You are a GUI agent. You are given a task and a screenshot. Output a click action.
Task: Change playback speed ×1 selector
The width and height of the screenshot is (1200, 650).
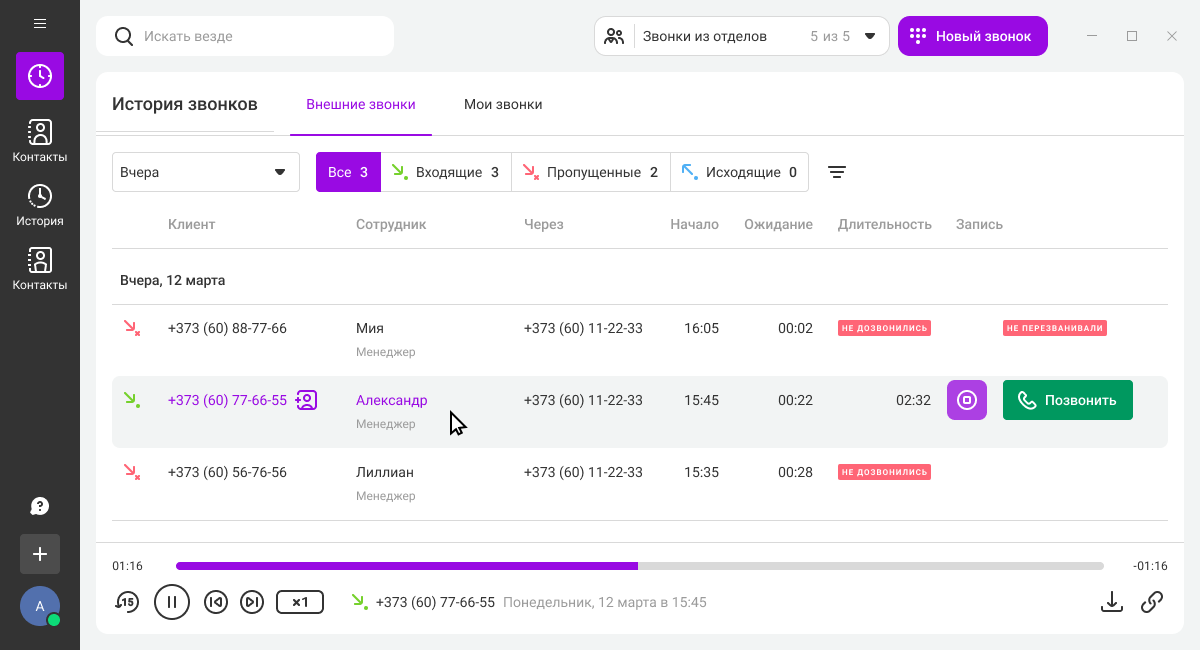pyautogui.click(x=300, y=601)
